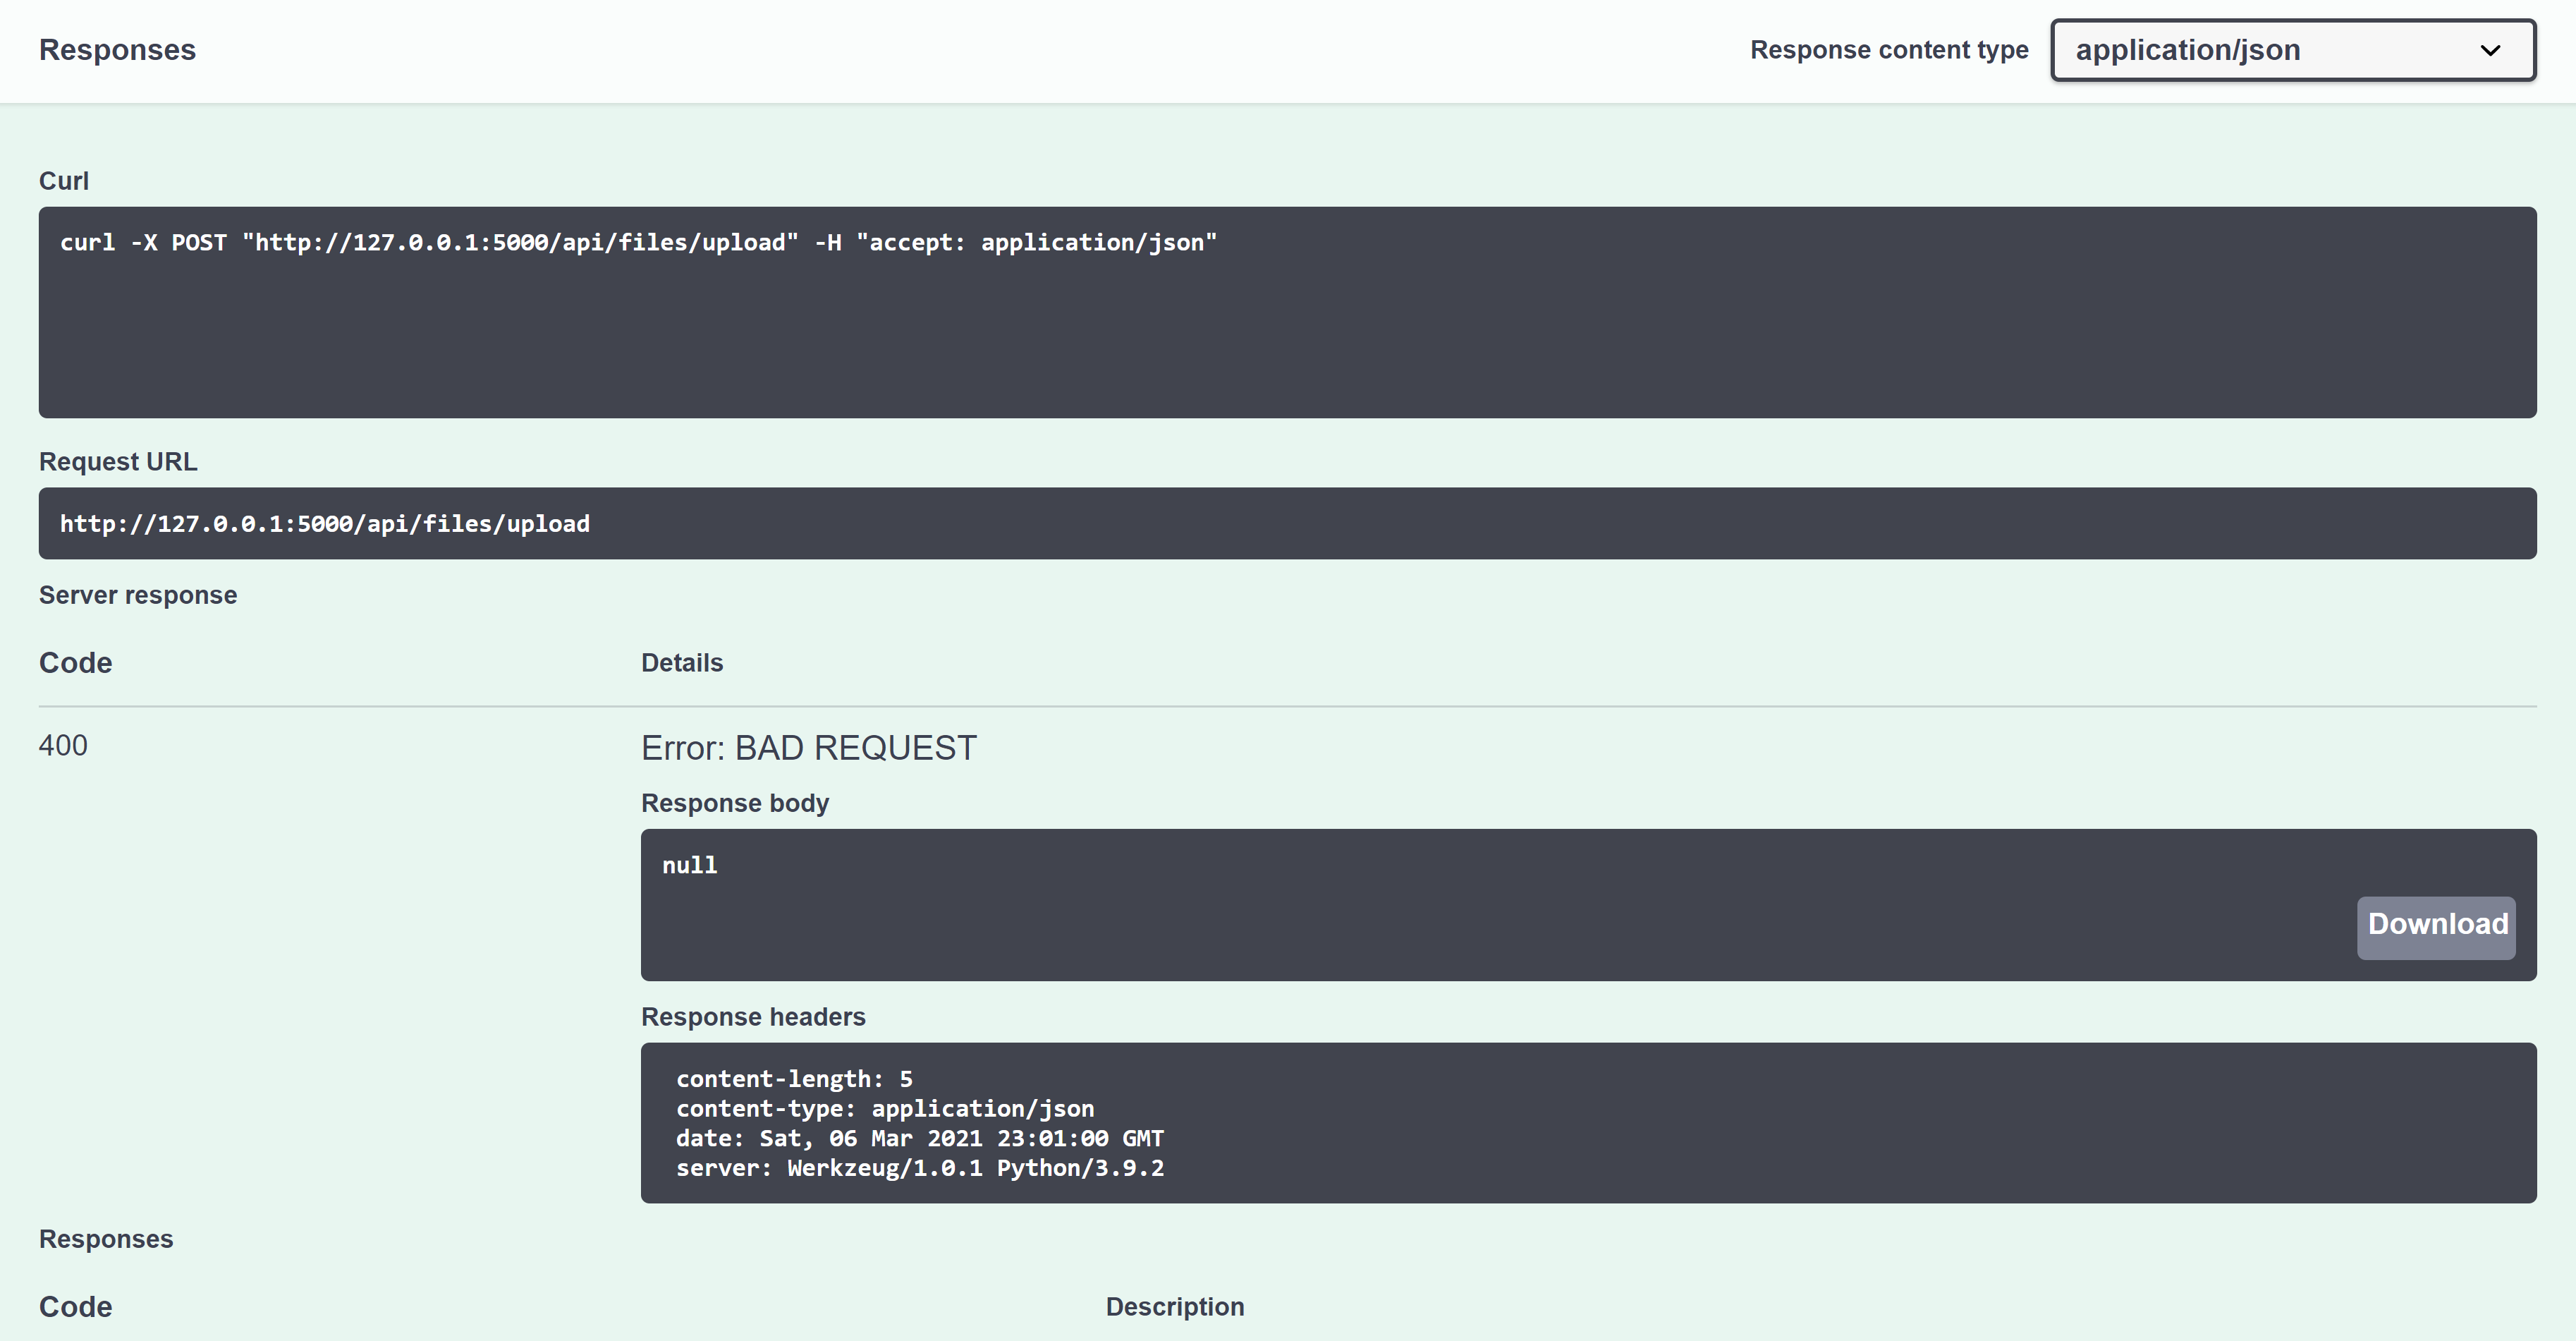Click the curl command text block
Screen dimensions: 2576x1341
[x=638, y=243]
